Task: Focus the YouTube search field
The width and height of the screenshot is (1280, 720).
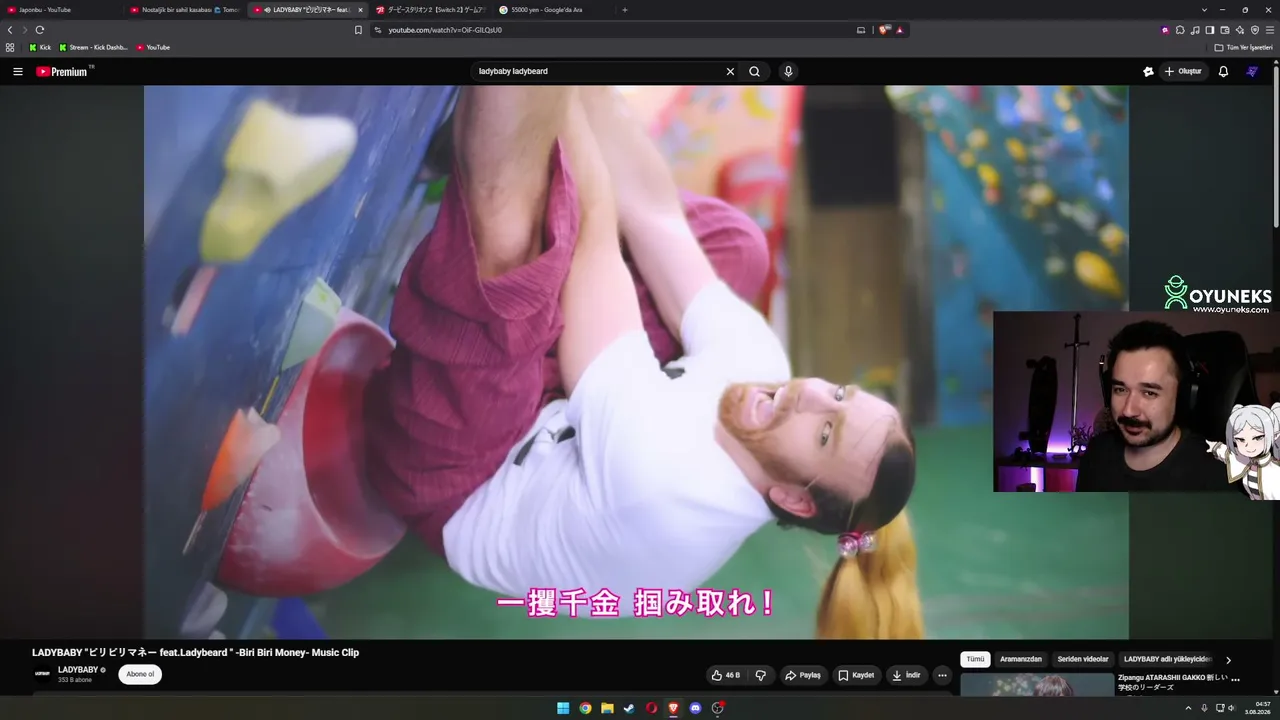Action: click(598, 72)
